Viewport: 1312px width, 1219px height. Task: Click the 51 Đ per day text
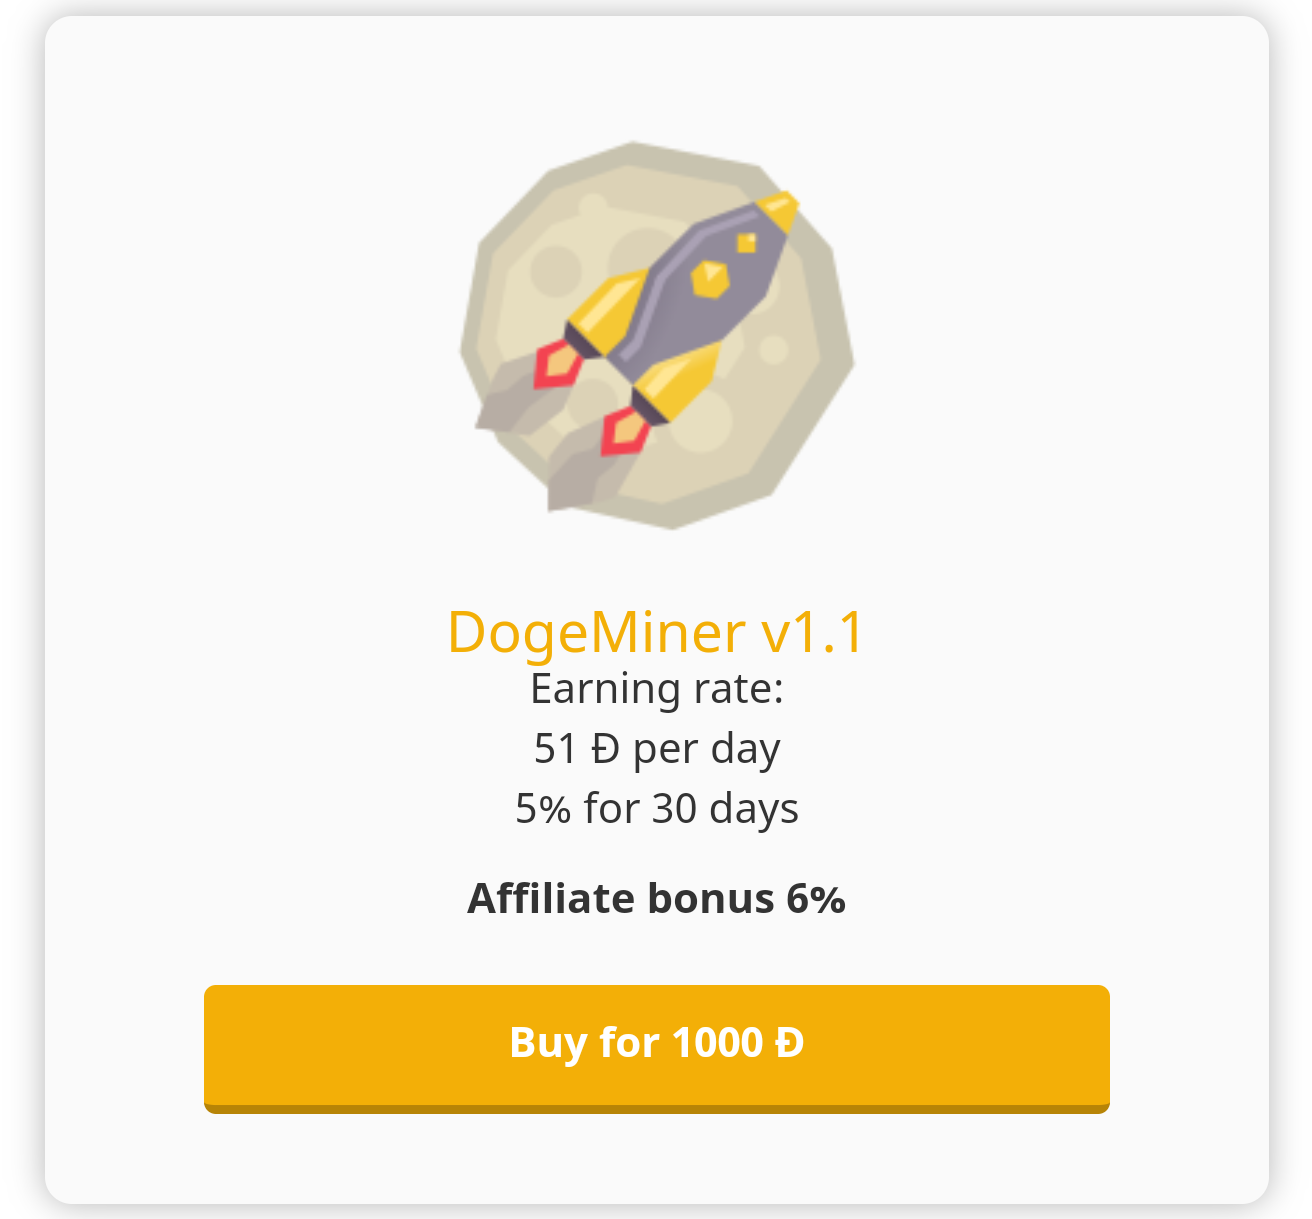(x=656, y=749)
